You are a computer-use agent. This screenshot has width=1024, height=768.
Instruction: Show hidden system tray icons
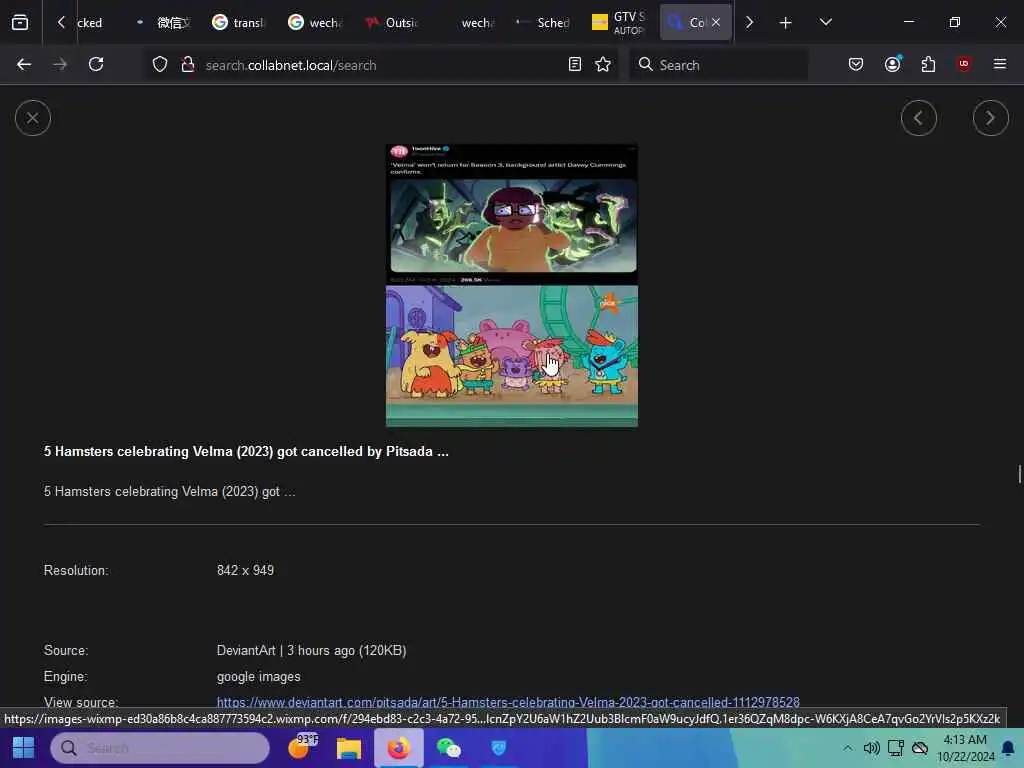coord(847,748)
